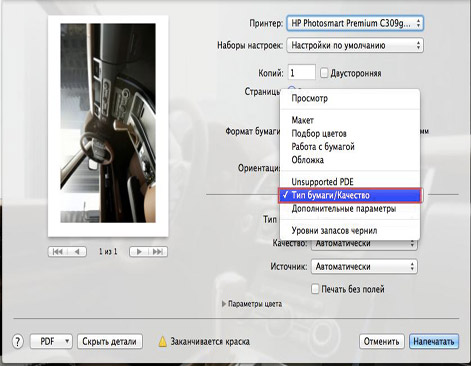Go to the first preview page
This screenshot has width=471, height=366.
click(58, 252)
